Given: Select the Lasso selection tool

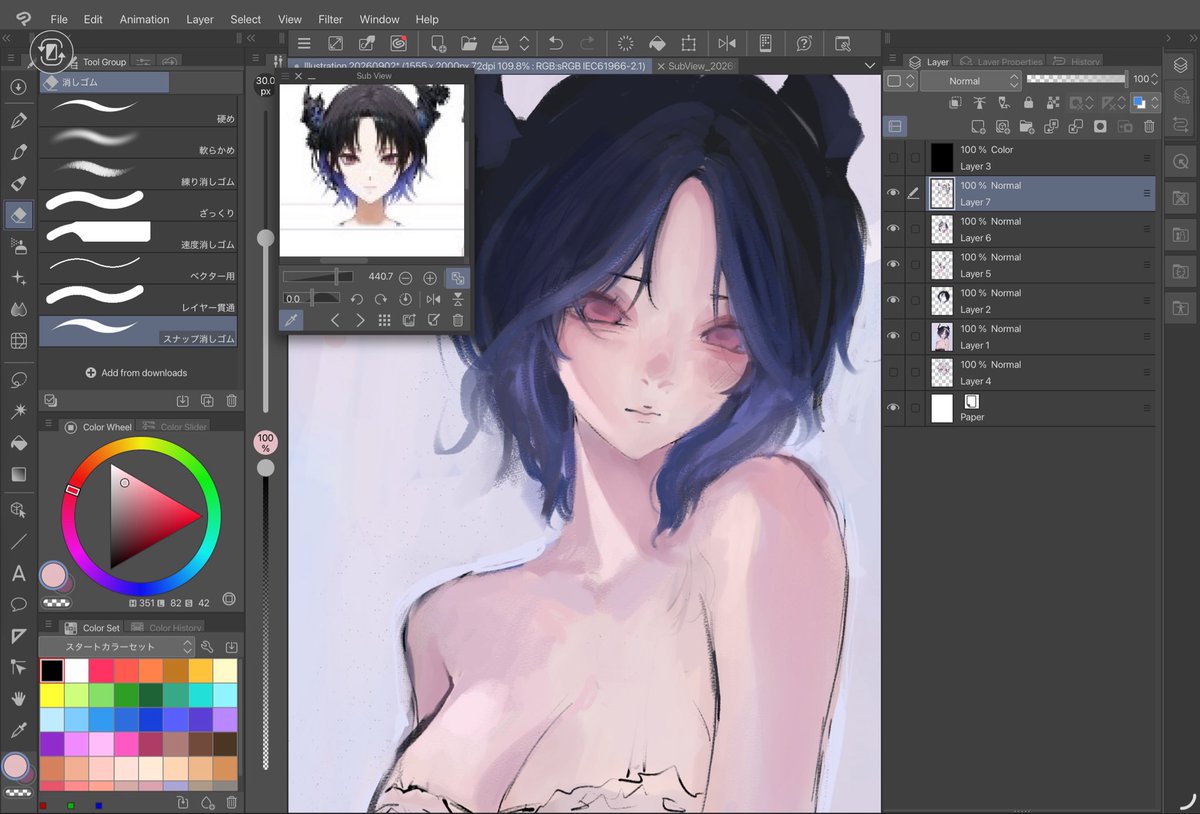Looking at the screenshot, I should [x=18, y=380].
